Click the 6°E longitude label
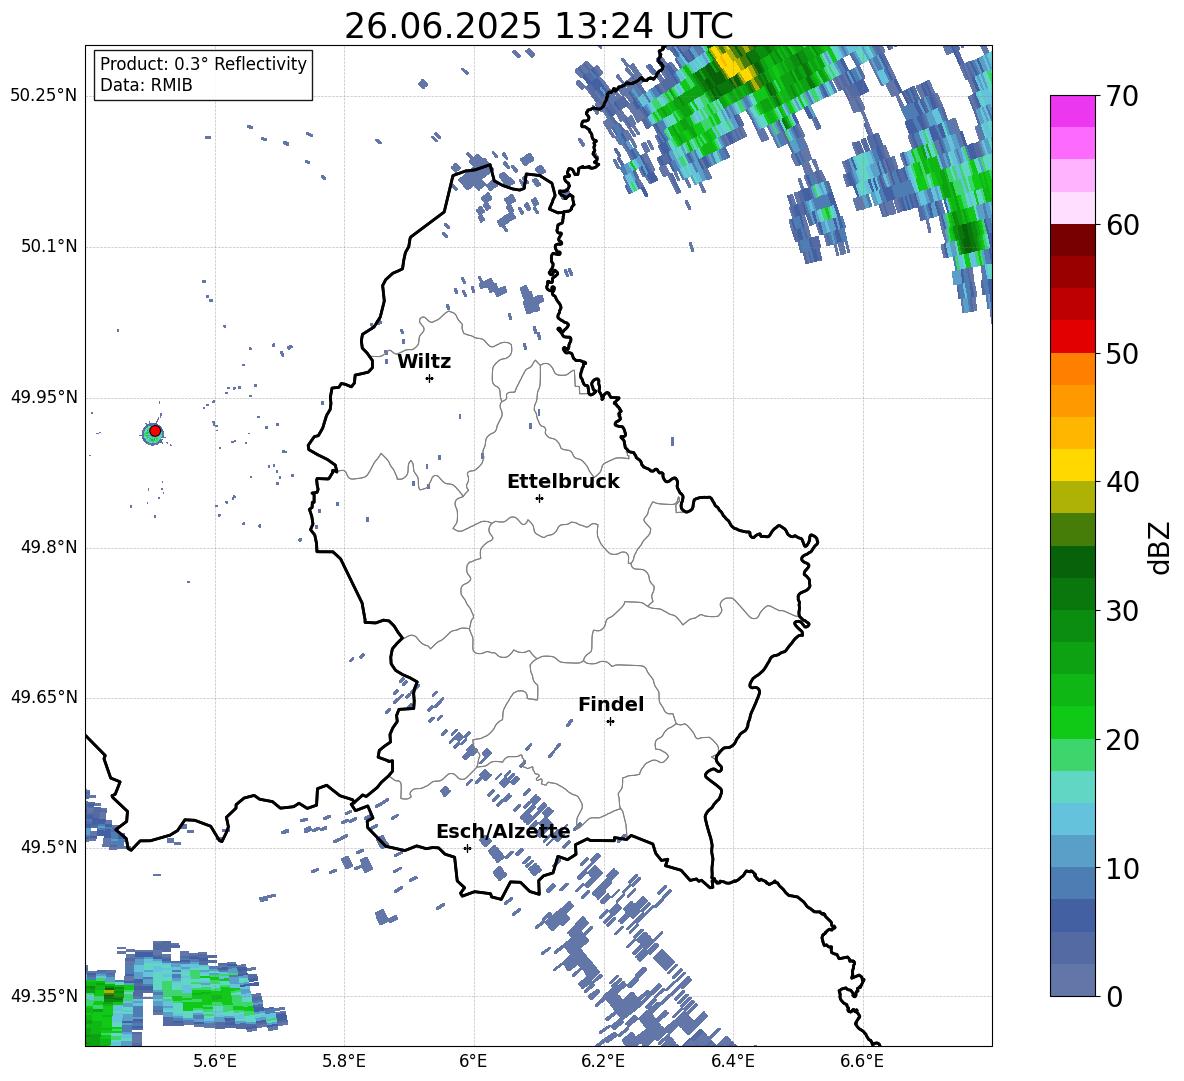This screenshot has width=1184, height=1081. (473, 1062)
